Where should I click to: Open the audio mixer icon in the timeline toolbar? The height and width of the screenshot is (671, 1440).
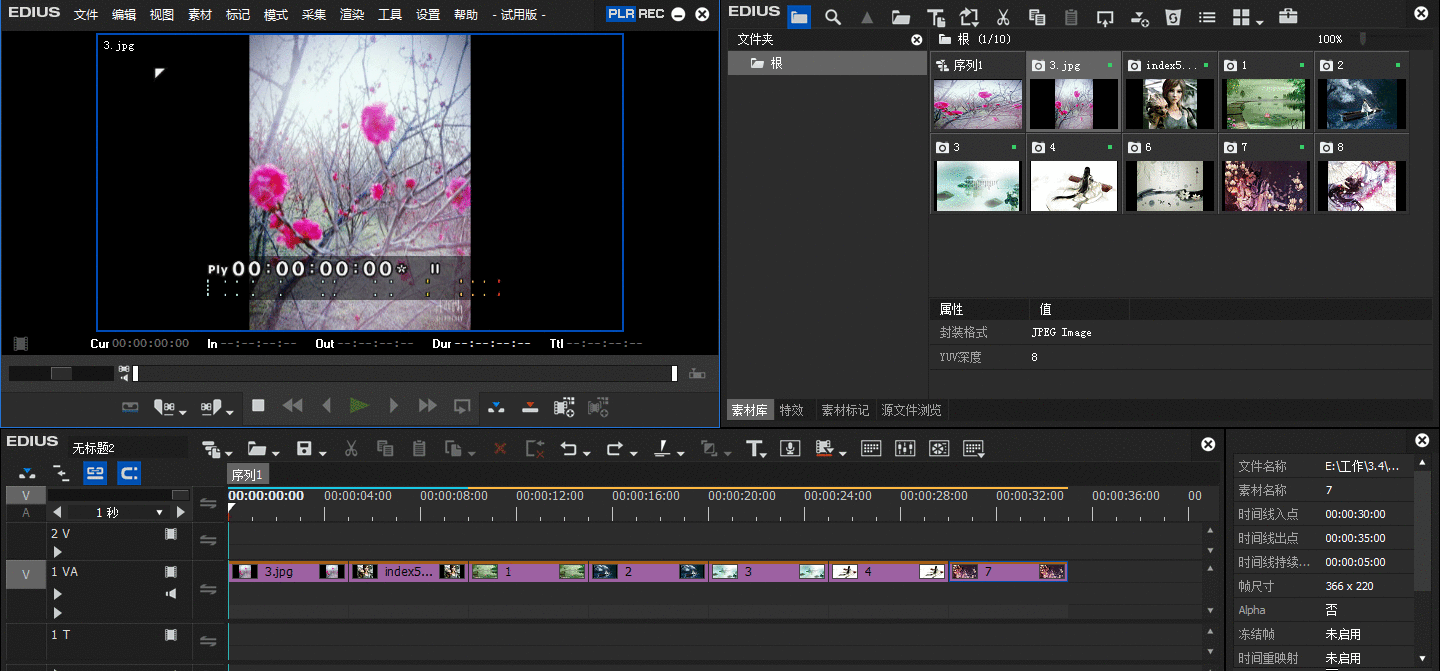pos(904,449)
